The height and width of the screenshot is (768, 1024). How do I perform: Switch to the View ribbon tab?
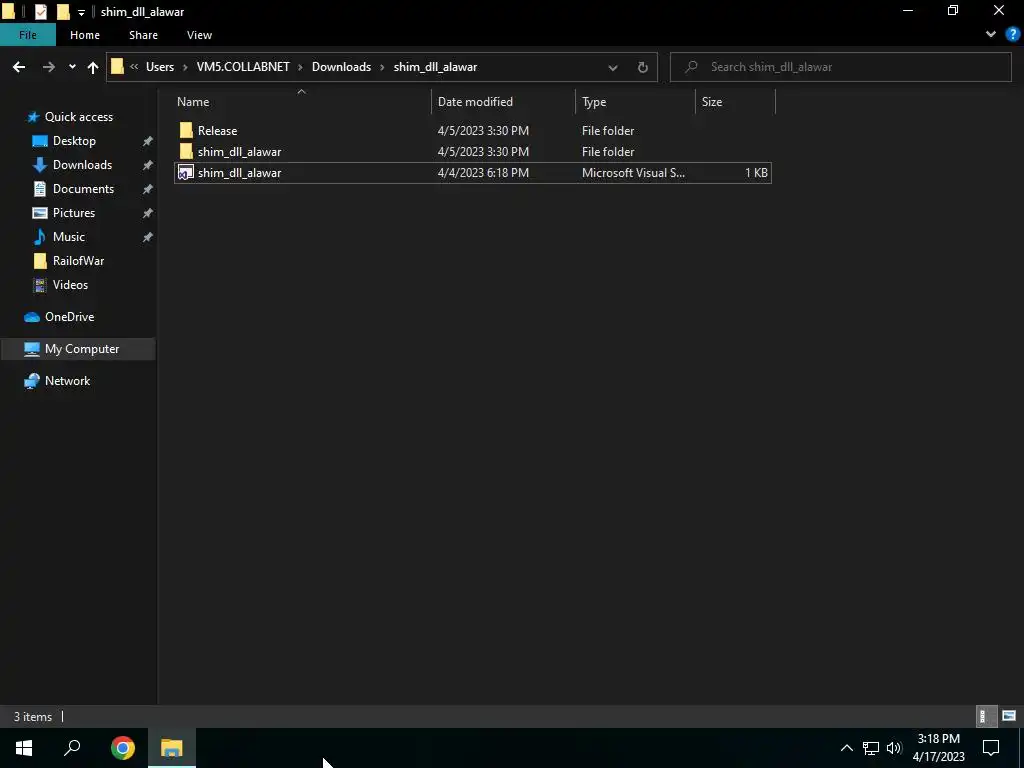click(x=199, y=35)
